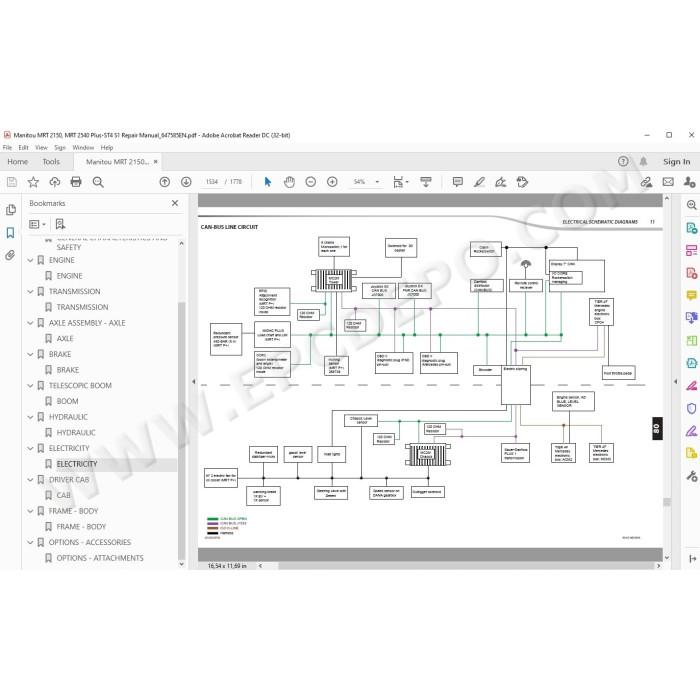Jump to the OPTIONS - ATTACHMENTS bookmark

100,558
